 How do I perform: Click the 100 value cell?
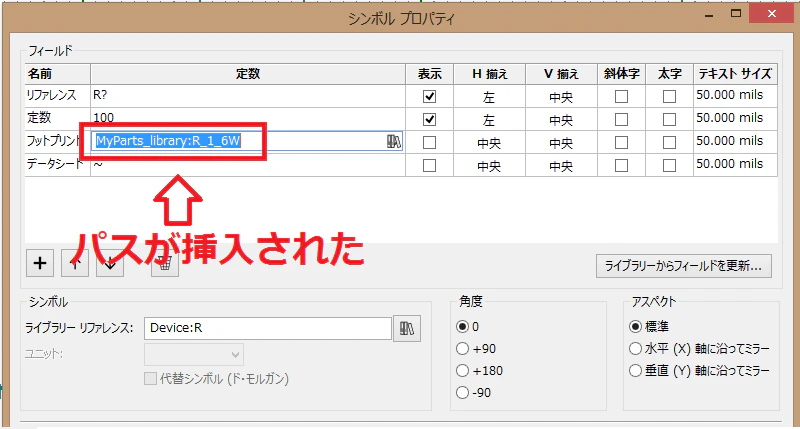(x=248, y=118)
